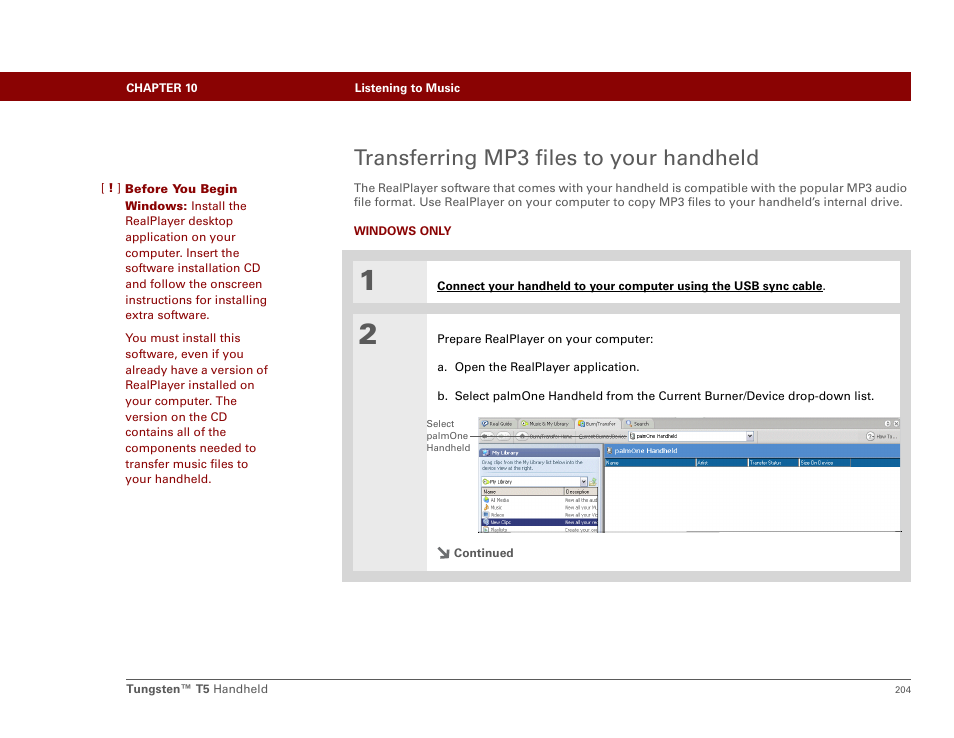This screenshot has width=954, height=738.
Task: Click the "Transferring MP3 files to your handheld" title
Action: point(556,158)
